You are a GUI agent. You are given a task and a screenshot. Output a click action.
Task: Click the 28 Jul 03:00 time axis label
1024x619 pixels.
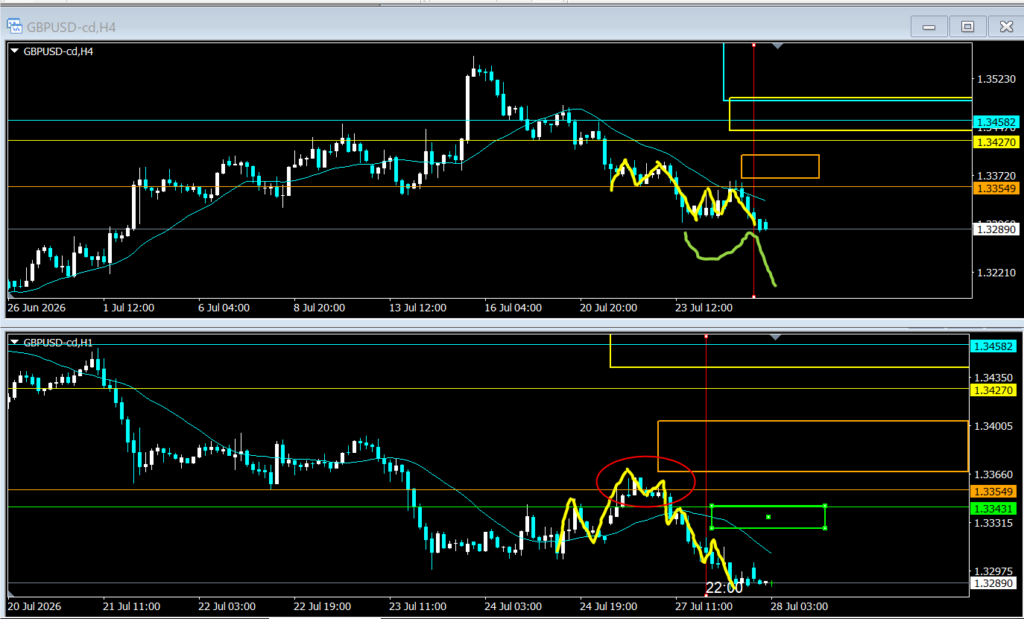(800, 607)
